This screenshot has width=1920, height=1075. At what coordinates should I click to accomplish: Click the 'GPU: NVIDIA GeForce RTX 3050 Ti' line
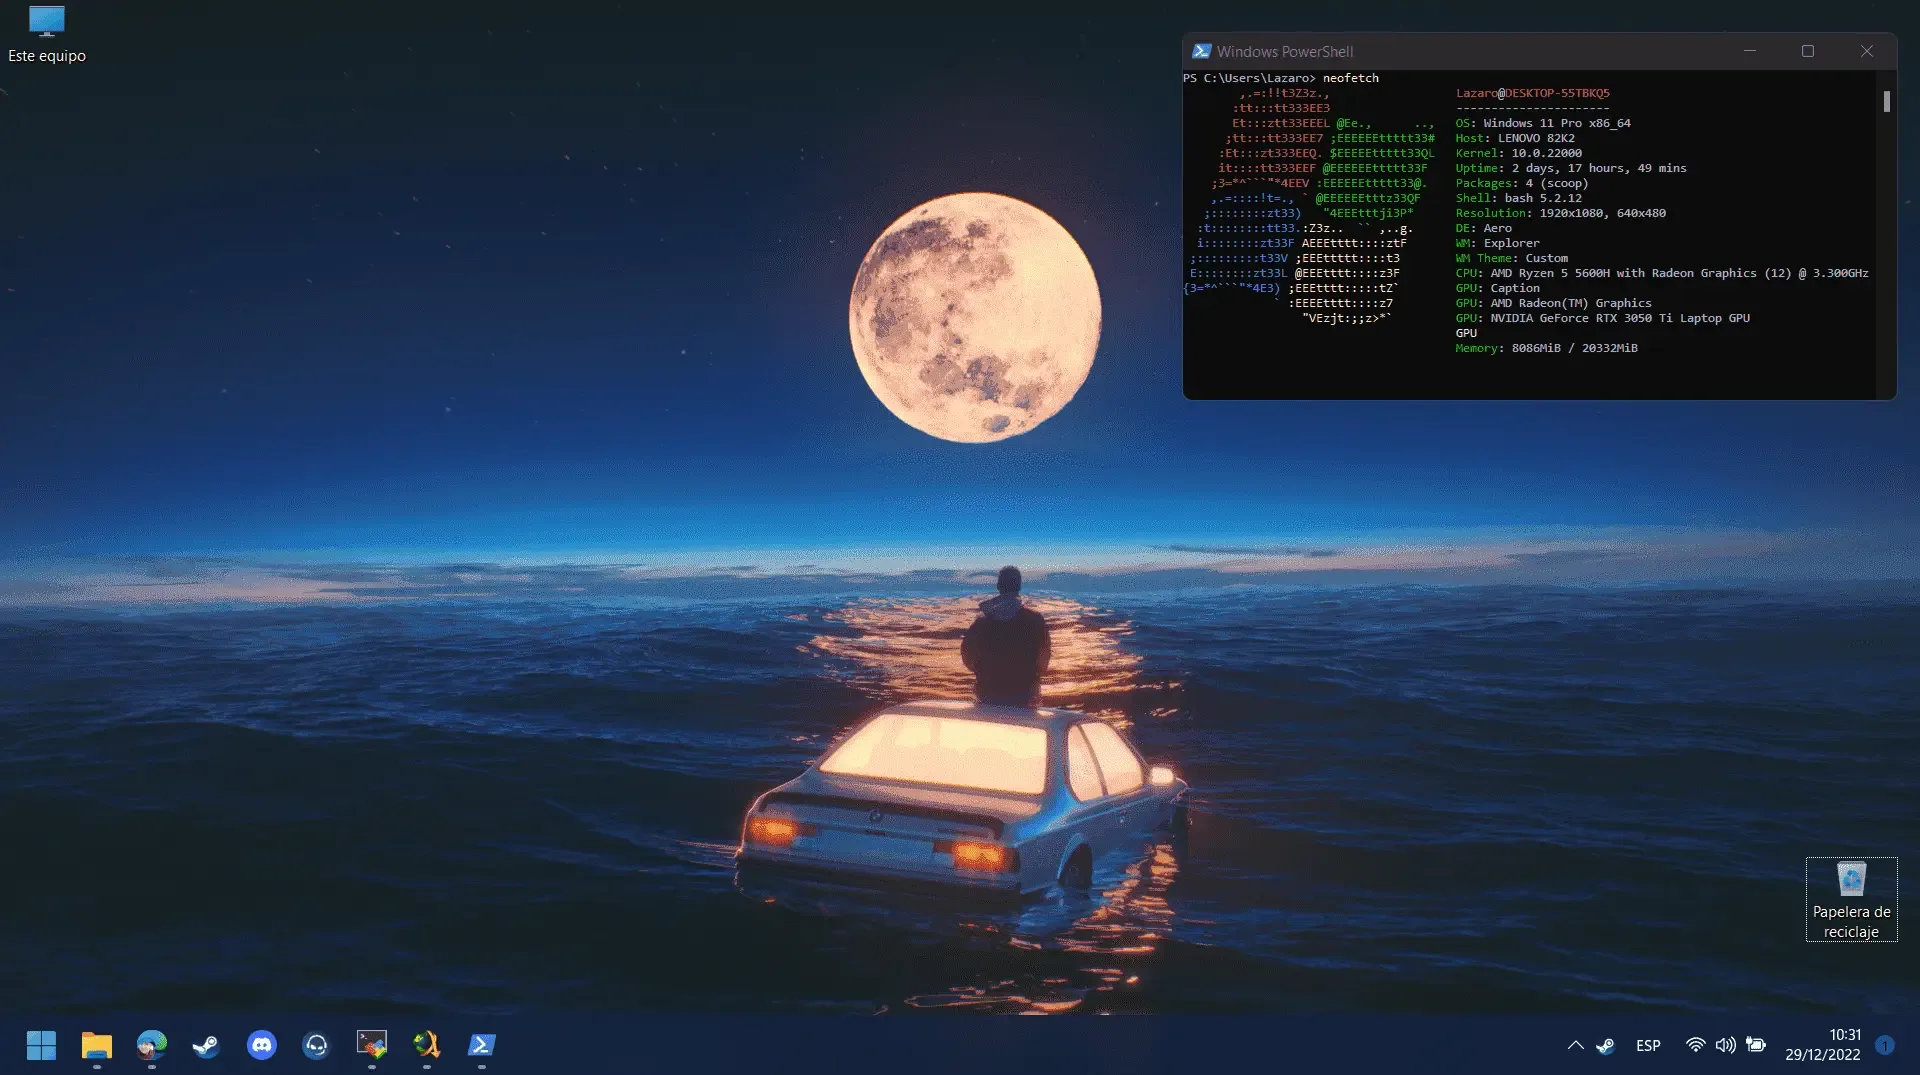coord(1602,318)
